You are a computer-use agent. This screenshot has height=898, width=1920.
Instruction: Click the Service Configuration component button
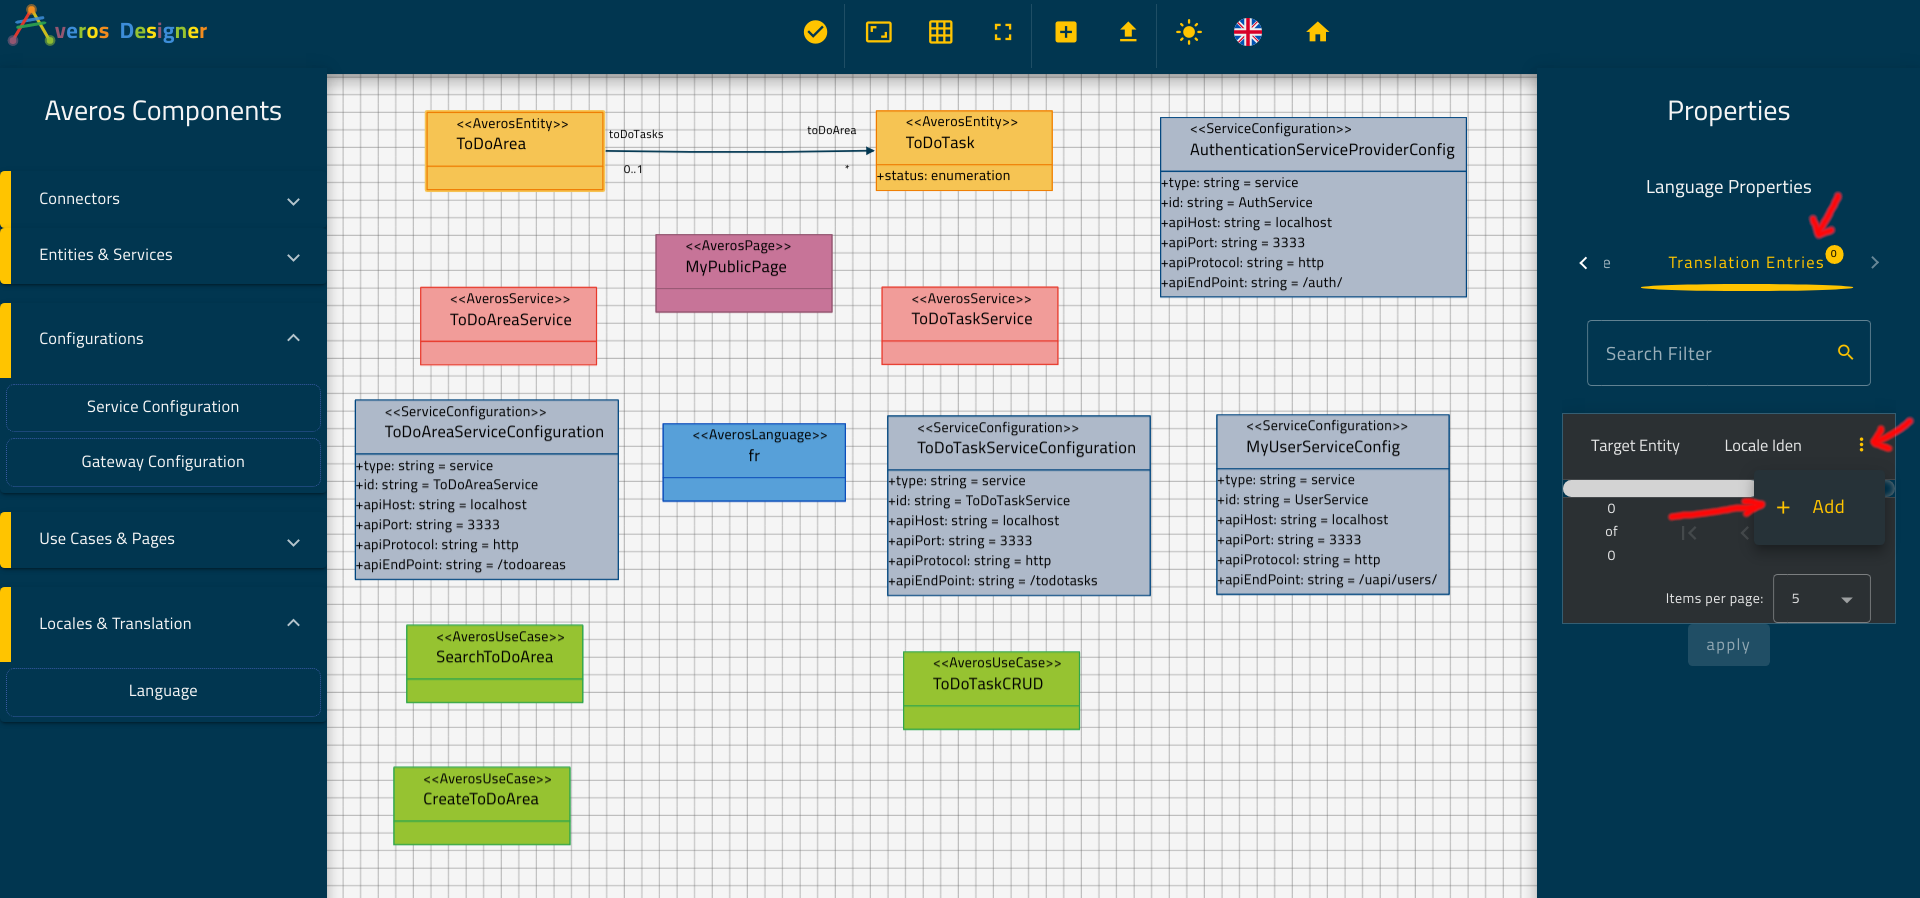[x=163, y=407]
